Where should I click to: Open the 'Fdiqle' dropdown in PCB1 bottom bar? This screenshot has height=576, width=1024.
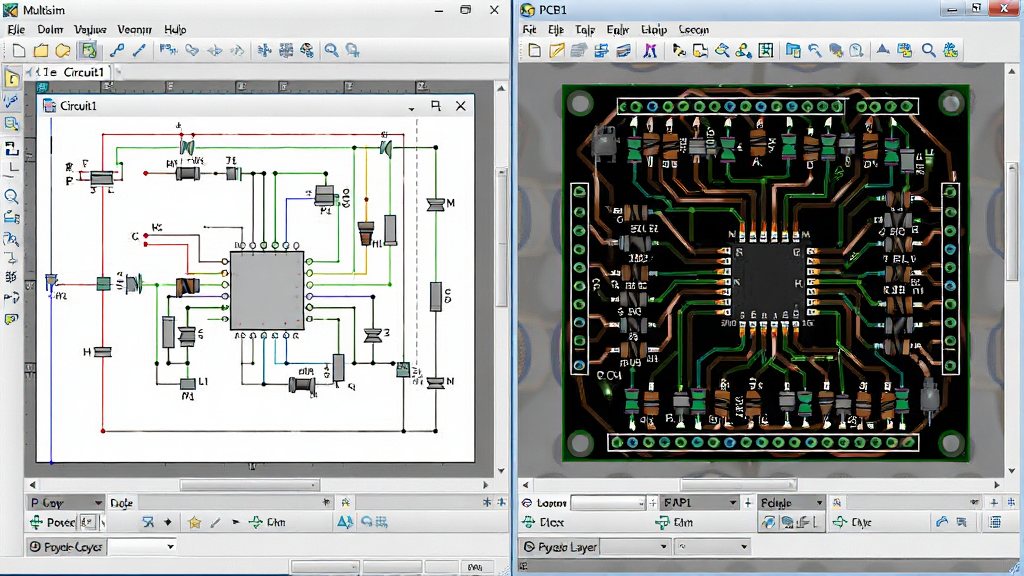click(x=792, y=502)
